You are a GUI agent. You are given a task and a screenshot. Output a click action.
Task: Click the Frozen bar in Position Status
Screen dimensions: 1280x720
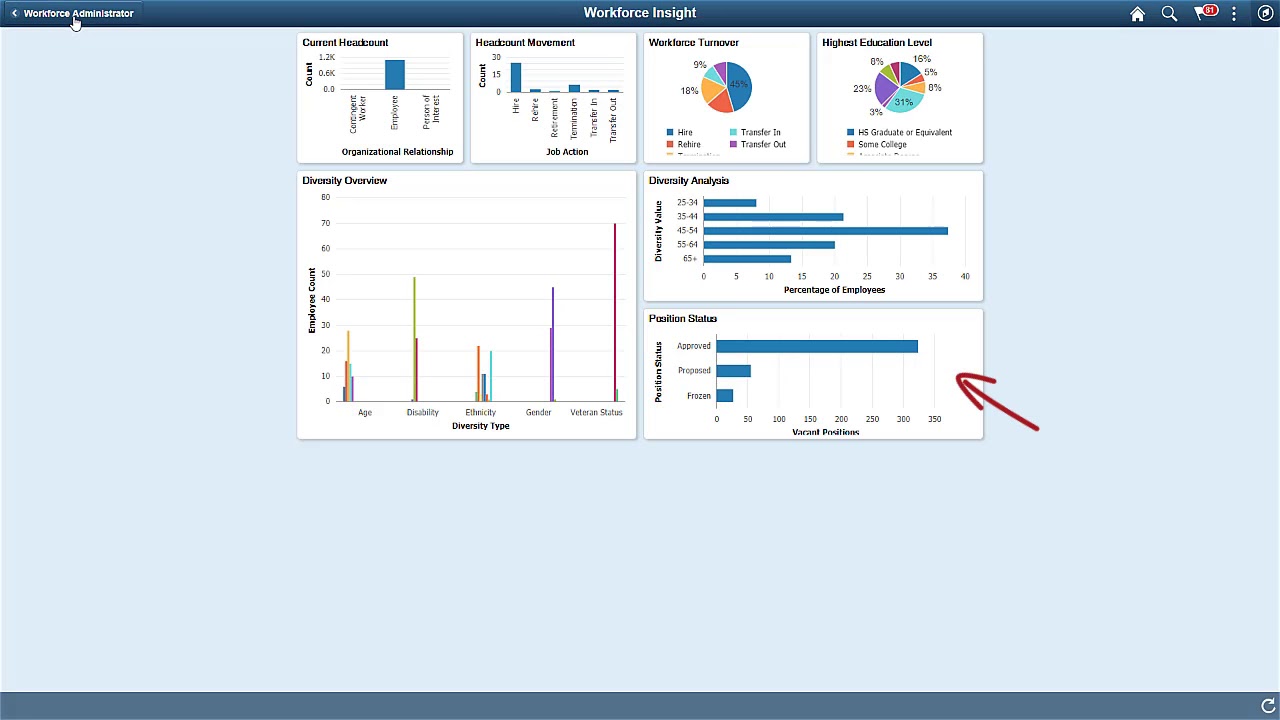[724, 396]
